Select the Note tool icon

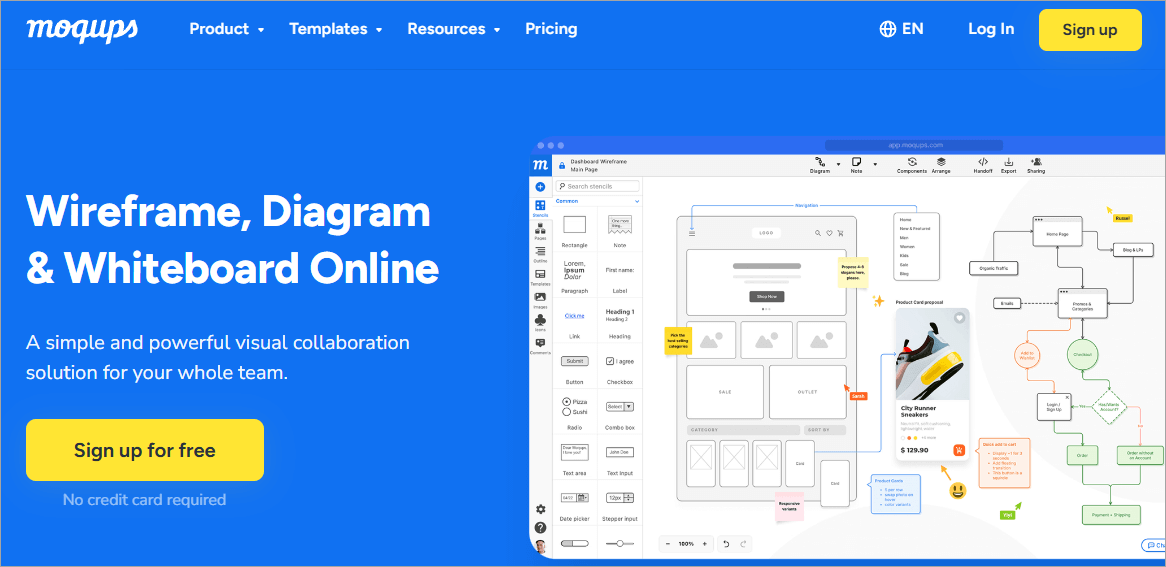point(856,162)
